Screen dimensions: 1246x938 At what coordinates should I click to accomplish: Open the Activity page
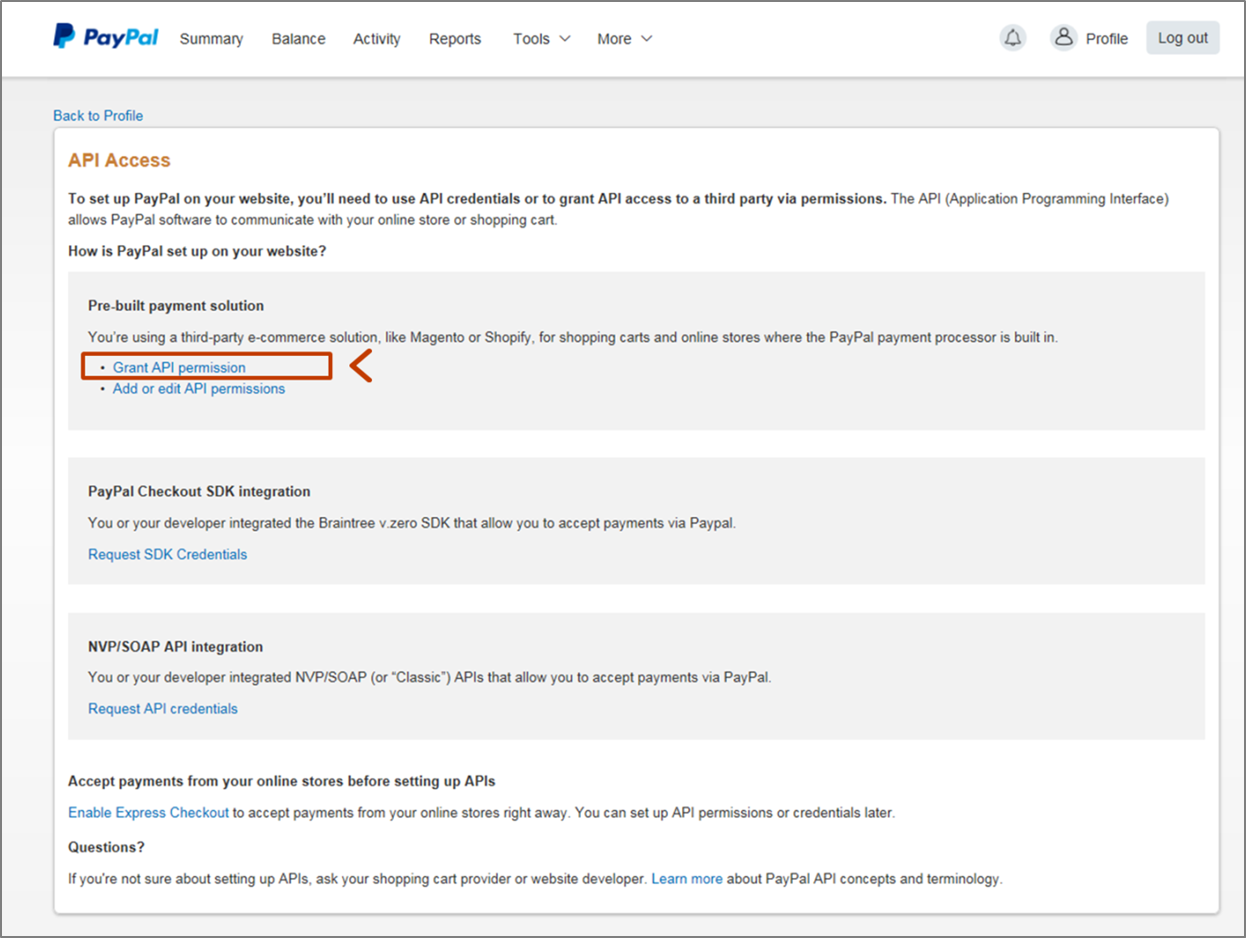tap(377, 39)
